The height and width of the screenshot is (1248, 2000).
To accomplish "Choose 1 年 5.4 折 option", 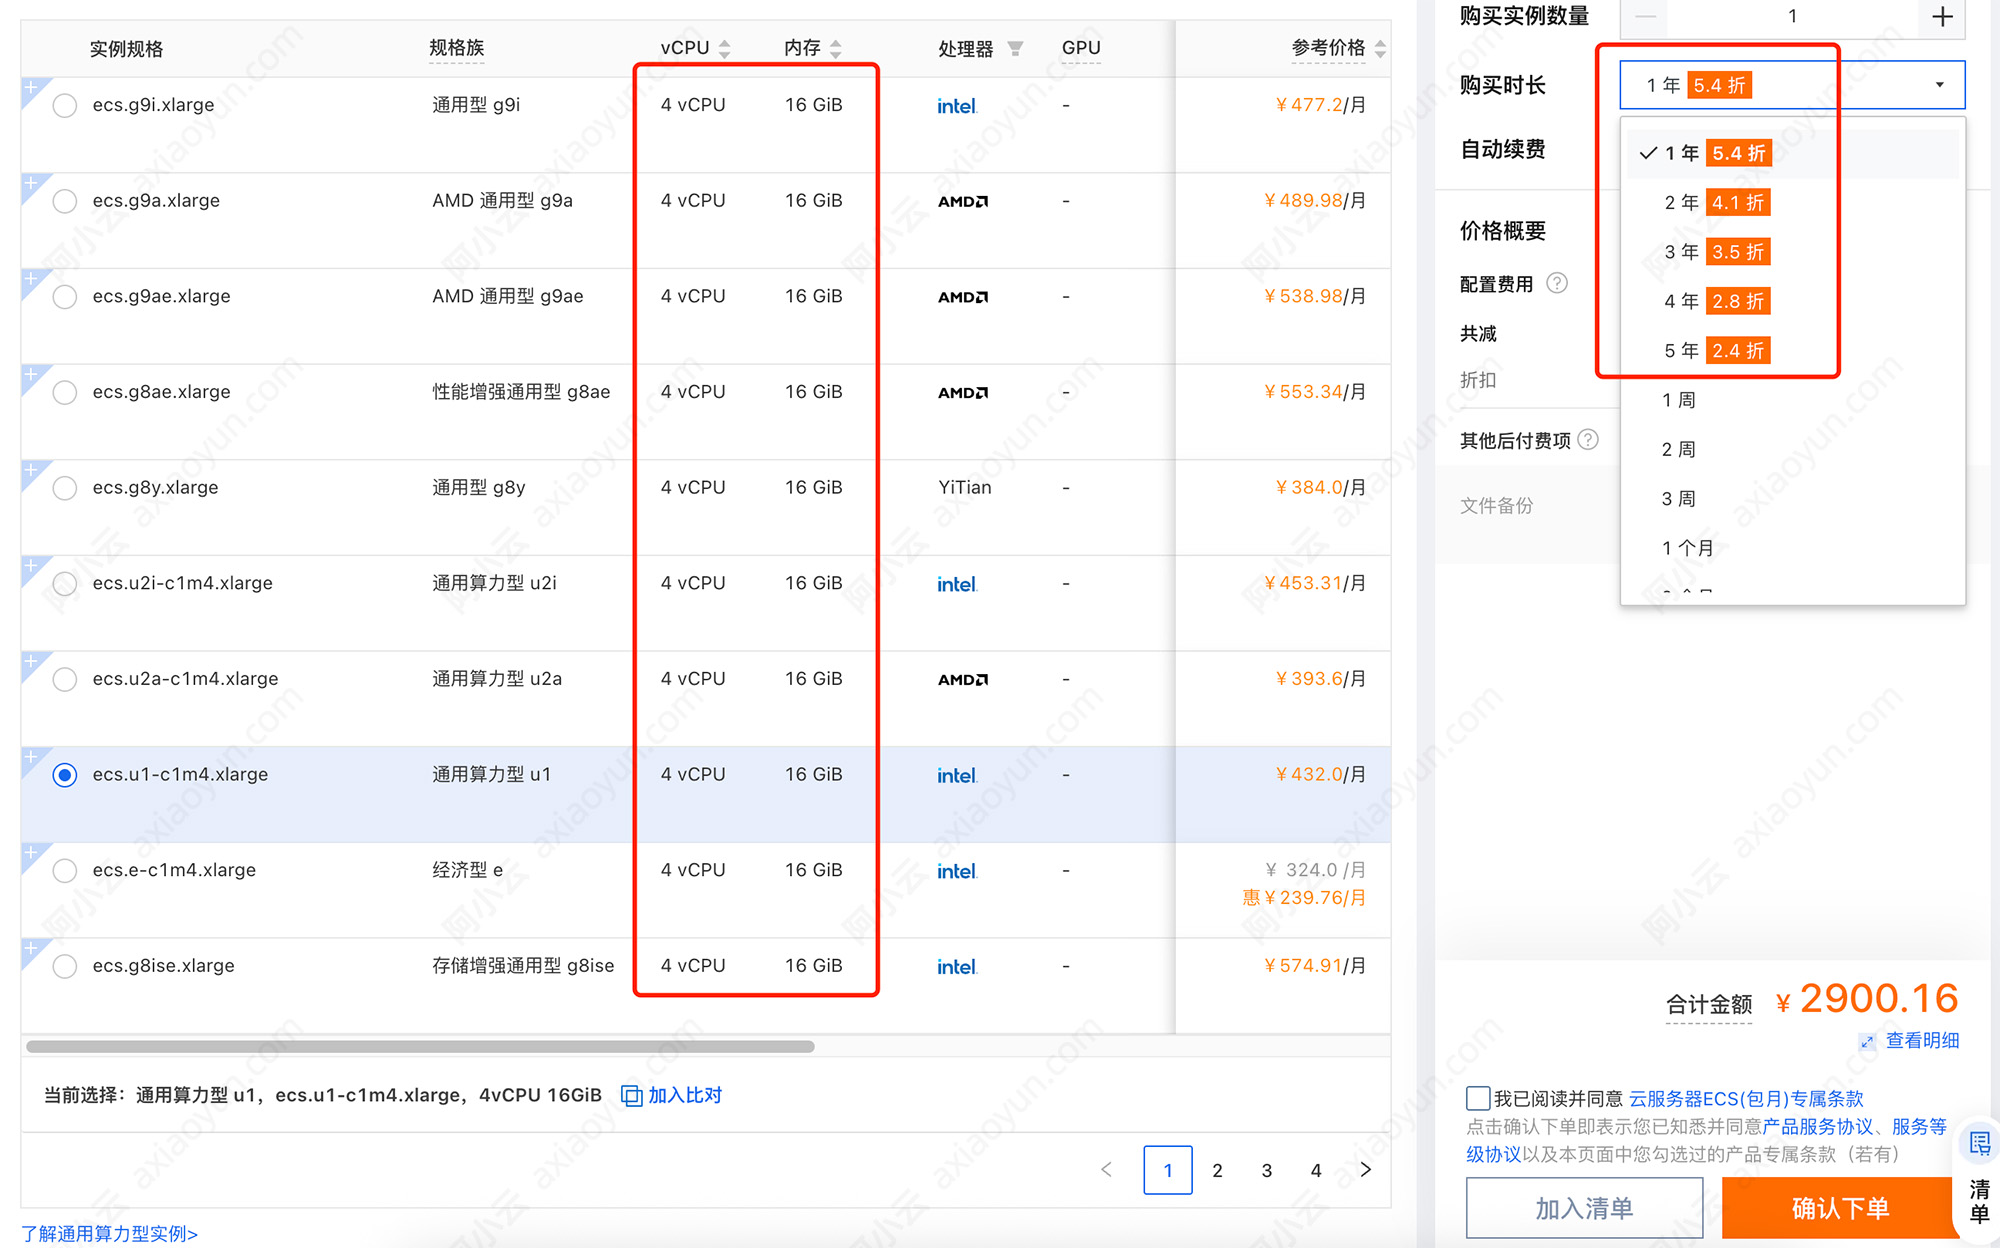I will (x=1792, y=153).
